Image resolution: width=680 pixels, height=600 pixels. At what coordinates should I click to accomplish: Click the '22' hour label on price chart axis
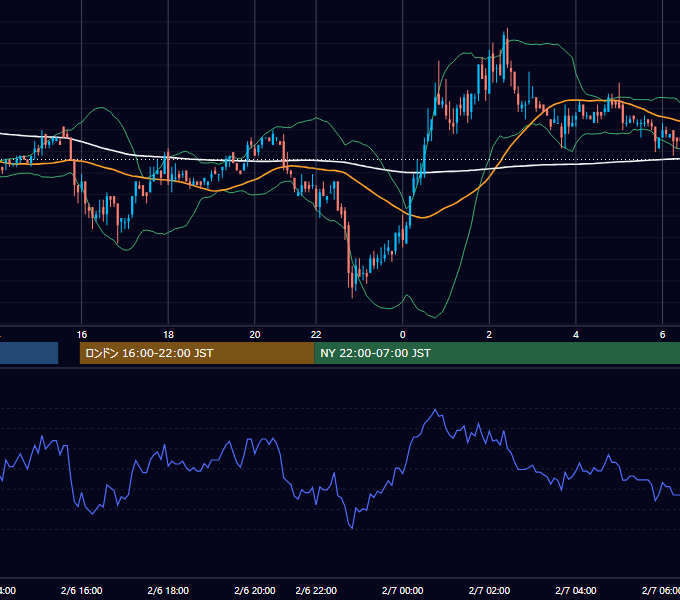(x=316, y=335)
